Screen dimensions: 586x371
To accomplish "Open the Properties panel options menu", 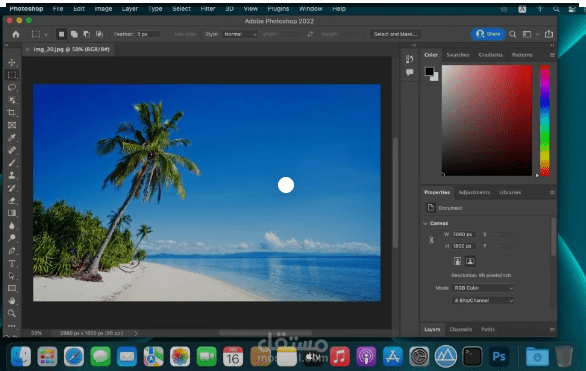I will point(552,192).
